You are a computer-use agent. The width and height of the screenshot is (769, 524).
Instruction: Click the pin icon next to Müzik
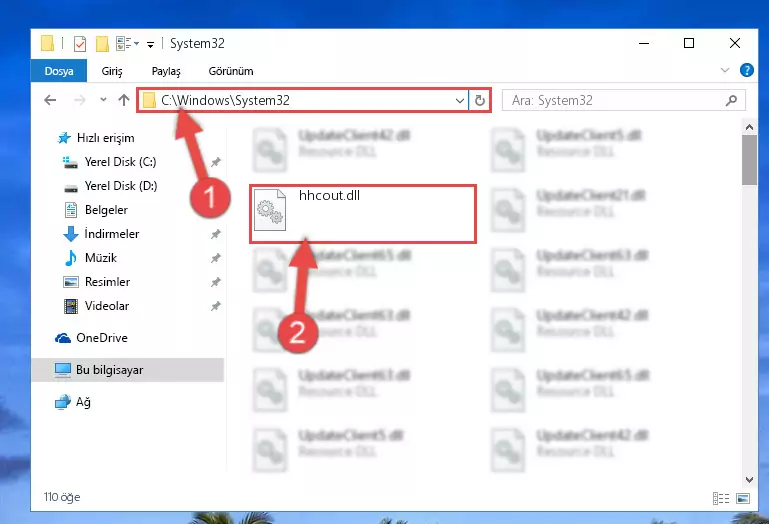(x=215, y=258)
